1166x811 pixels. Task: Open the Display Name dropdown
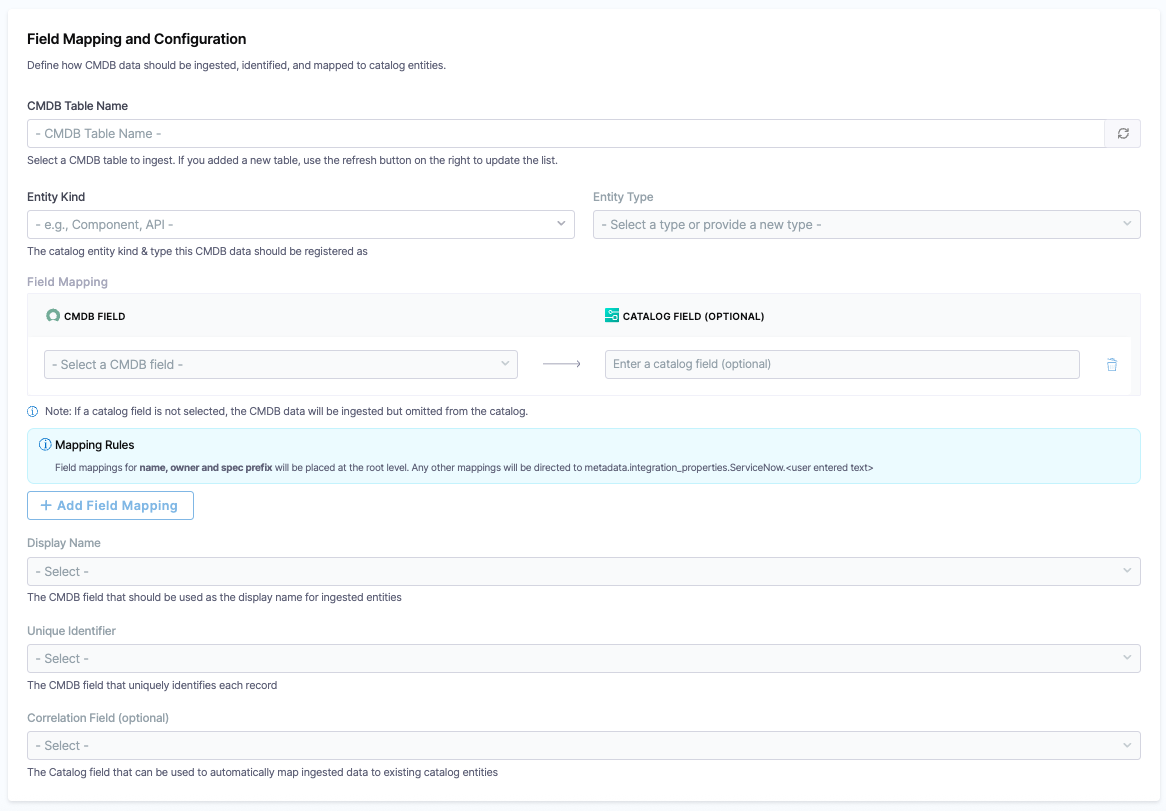[583, 571]
